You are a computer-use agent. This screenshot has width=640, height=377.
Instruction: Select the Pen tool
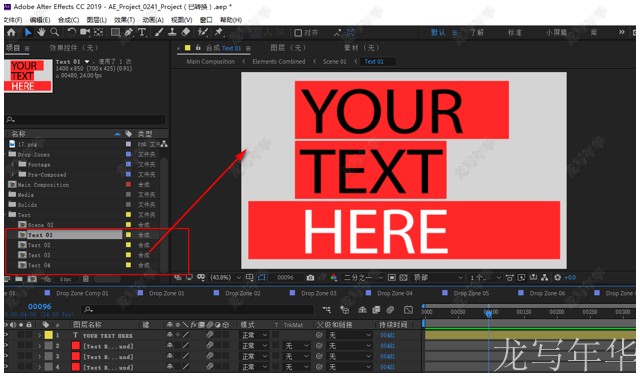point(128,32)
